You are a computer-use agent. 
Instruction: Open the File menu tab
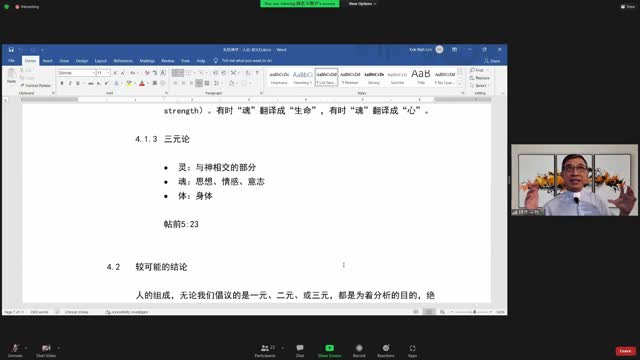click(11, 61)
